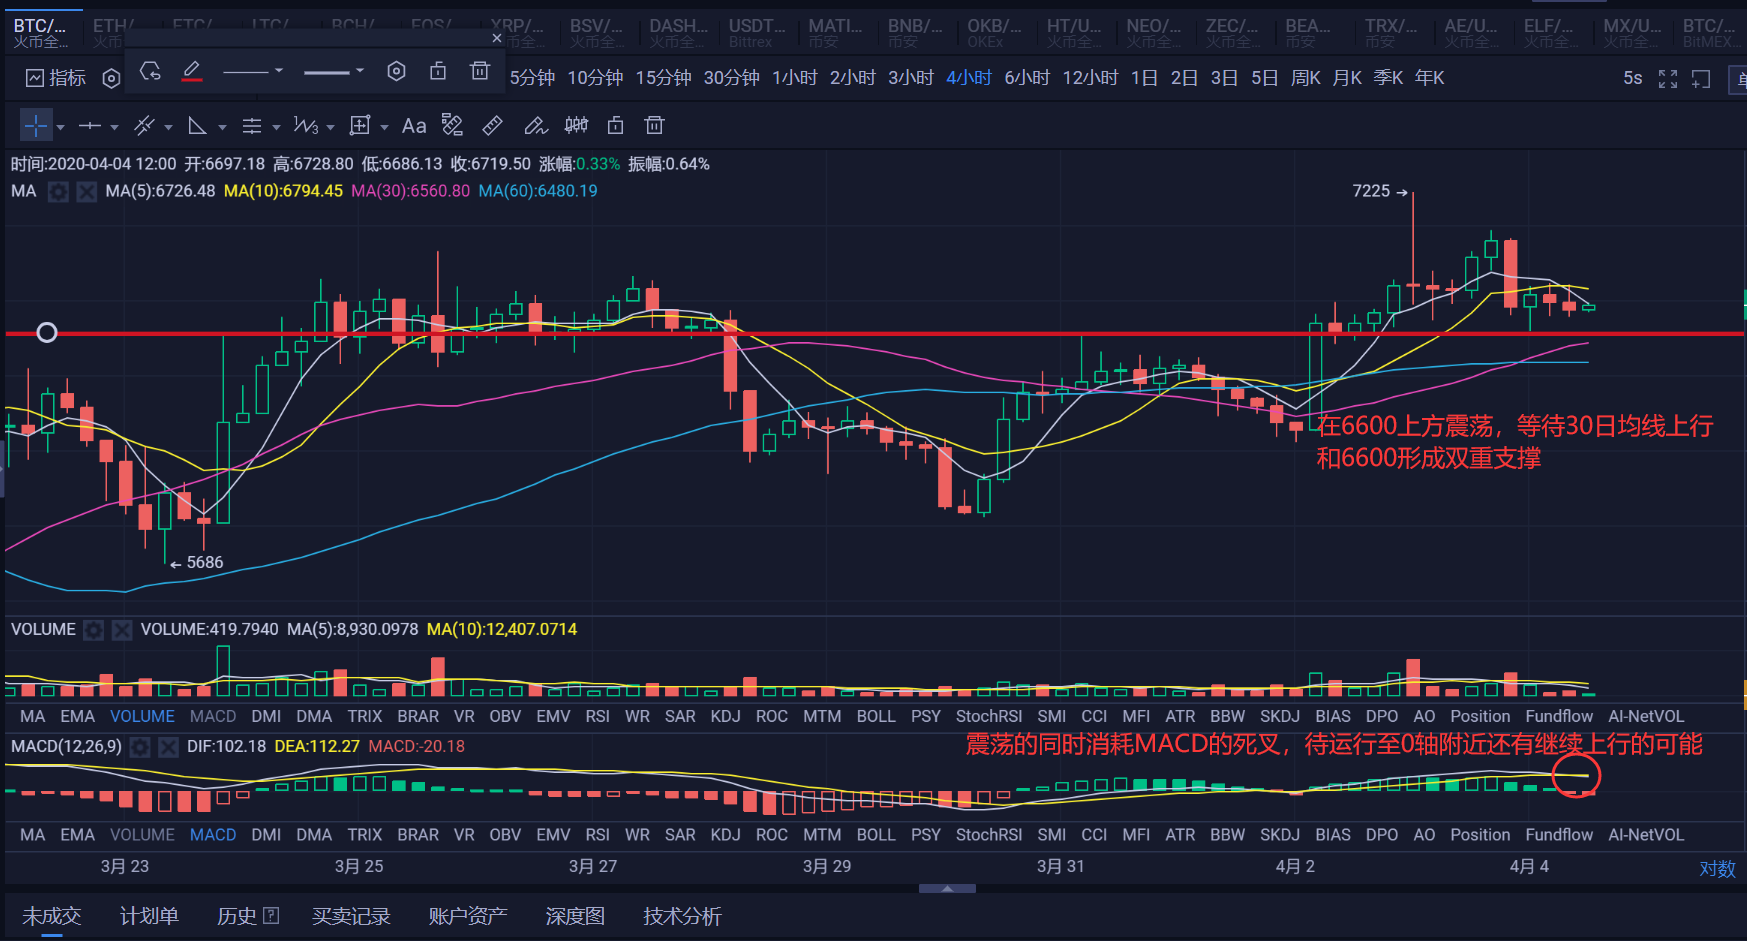Expand the horizontal line tool options
Viewport: 1747px width, 941px height.
coord(114,127)
